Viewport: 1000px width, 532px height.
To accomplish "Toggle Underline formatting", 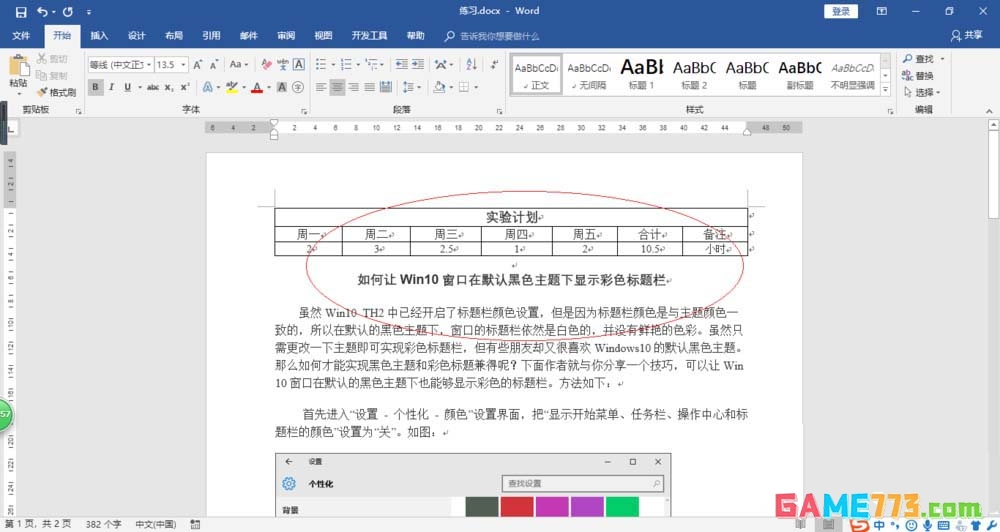I will (x=128, y=87).
